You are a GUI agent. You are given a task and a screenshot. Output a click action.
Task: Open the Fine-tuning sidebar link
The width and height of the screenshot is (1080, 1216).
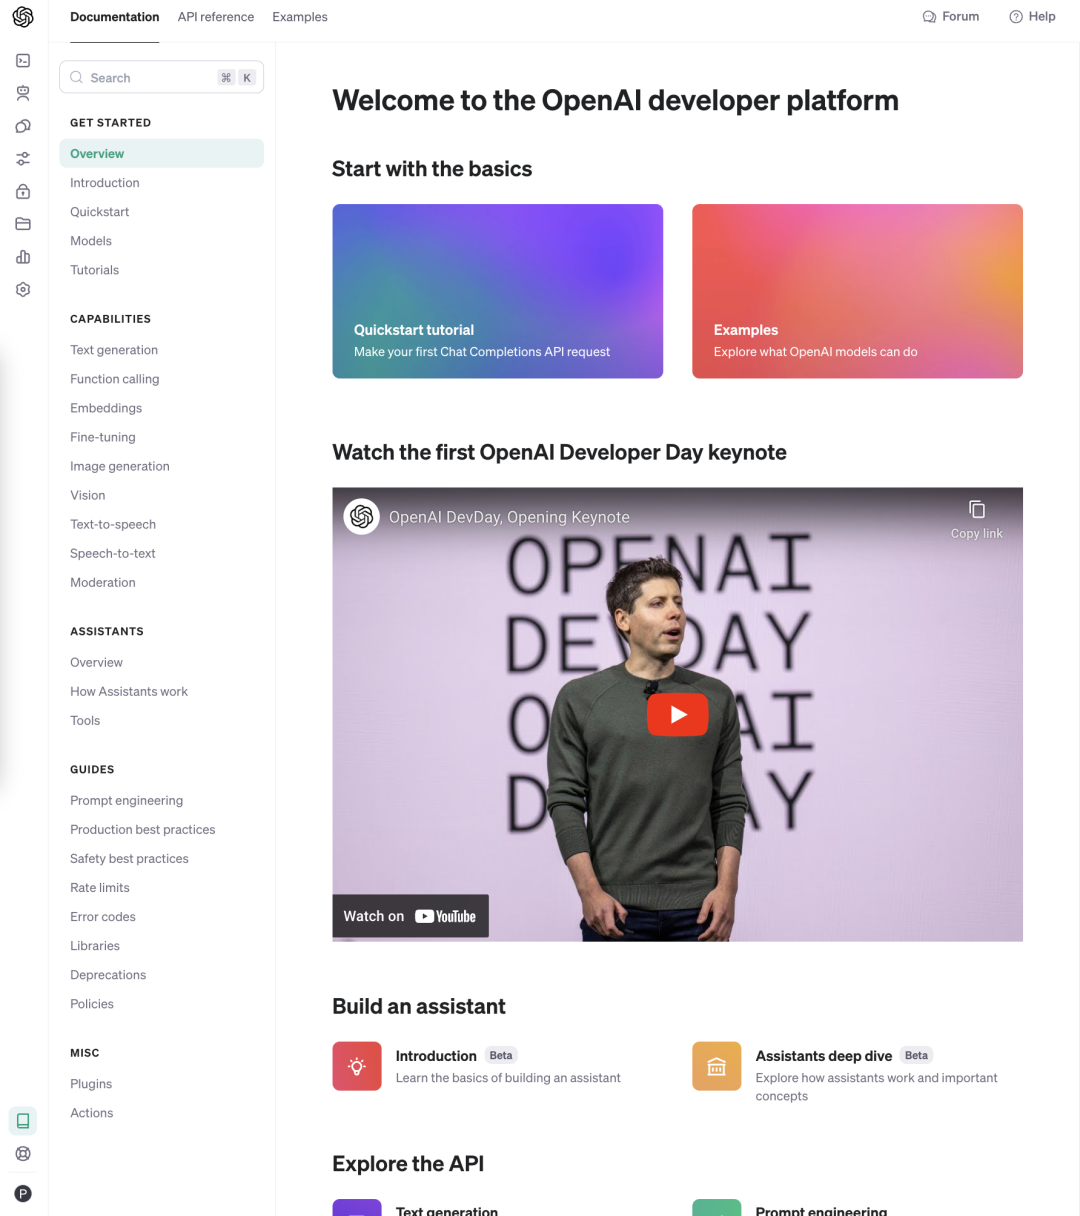click(103, 437)
